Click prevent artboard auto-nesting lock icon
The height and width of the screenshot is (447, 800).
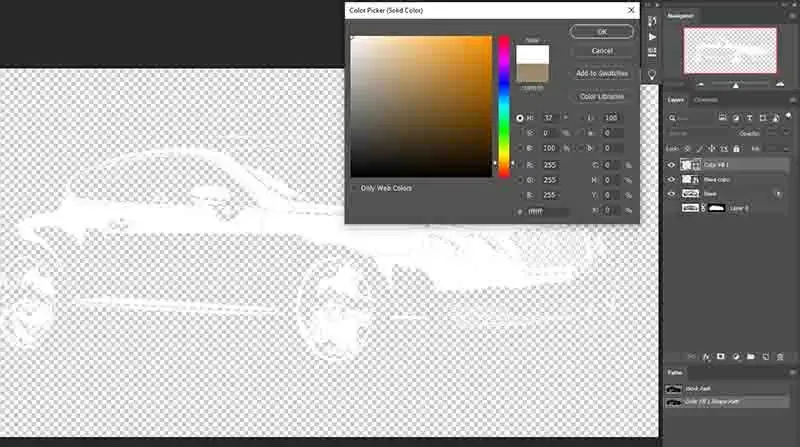coord(724,149)
